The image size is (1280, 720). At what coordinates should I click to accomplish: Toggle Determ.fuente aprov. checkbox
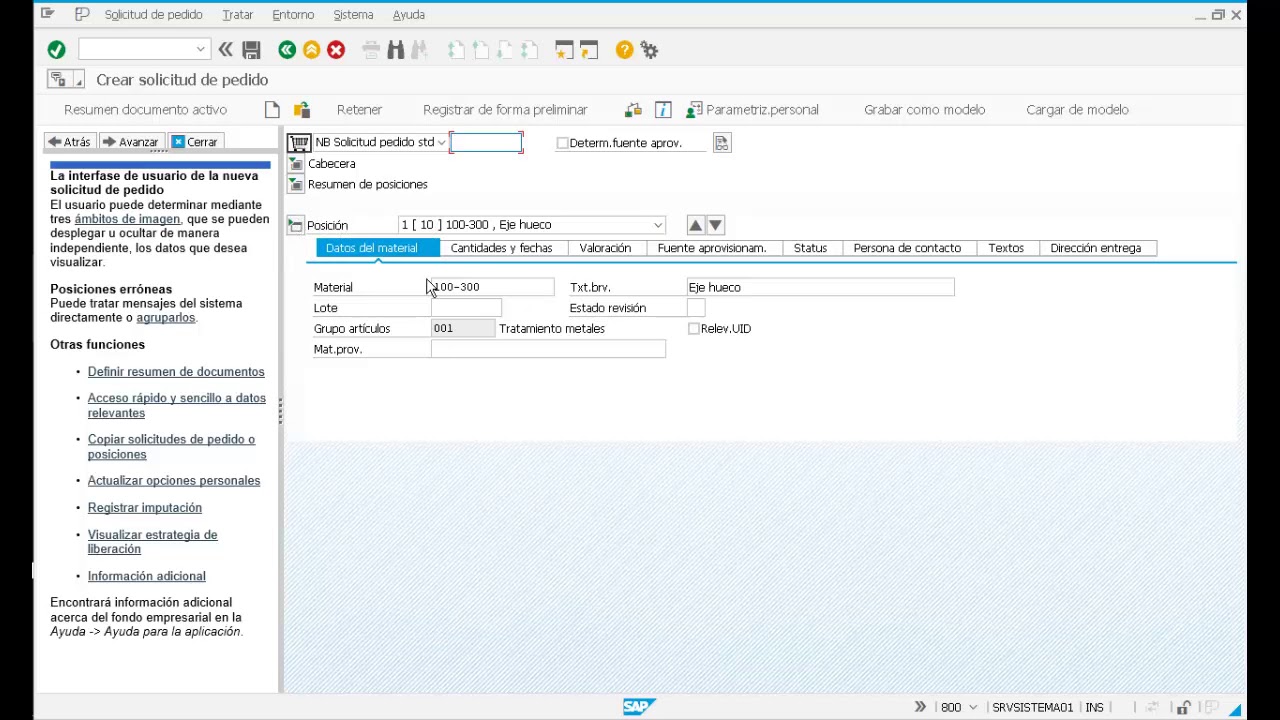click(562, 143)
